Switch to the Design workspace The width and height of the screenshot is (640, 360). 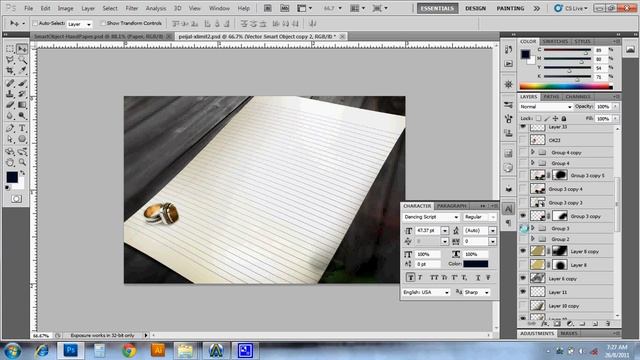coord(476,8)
